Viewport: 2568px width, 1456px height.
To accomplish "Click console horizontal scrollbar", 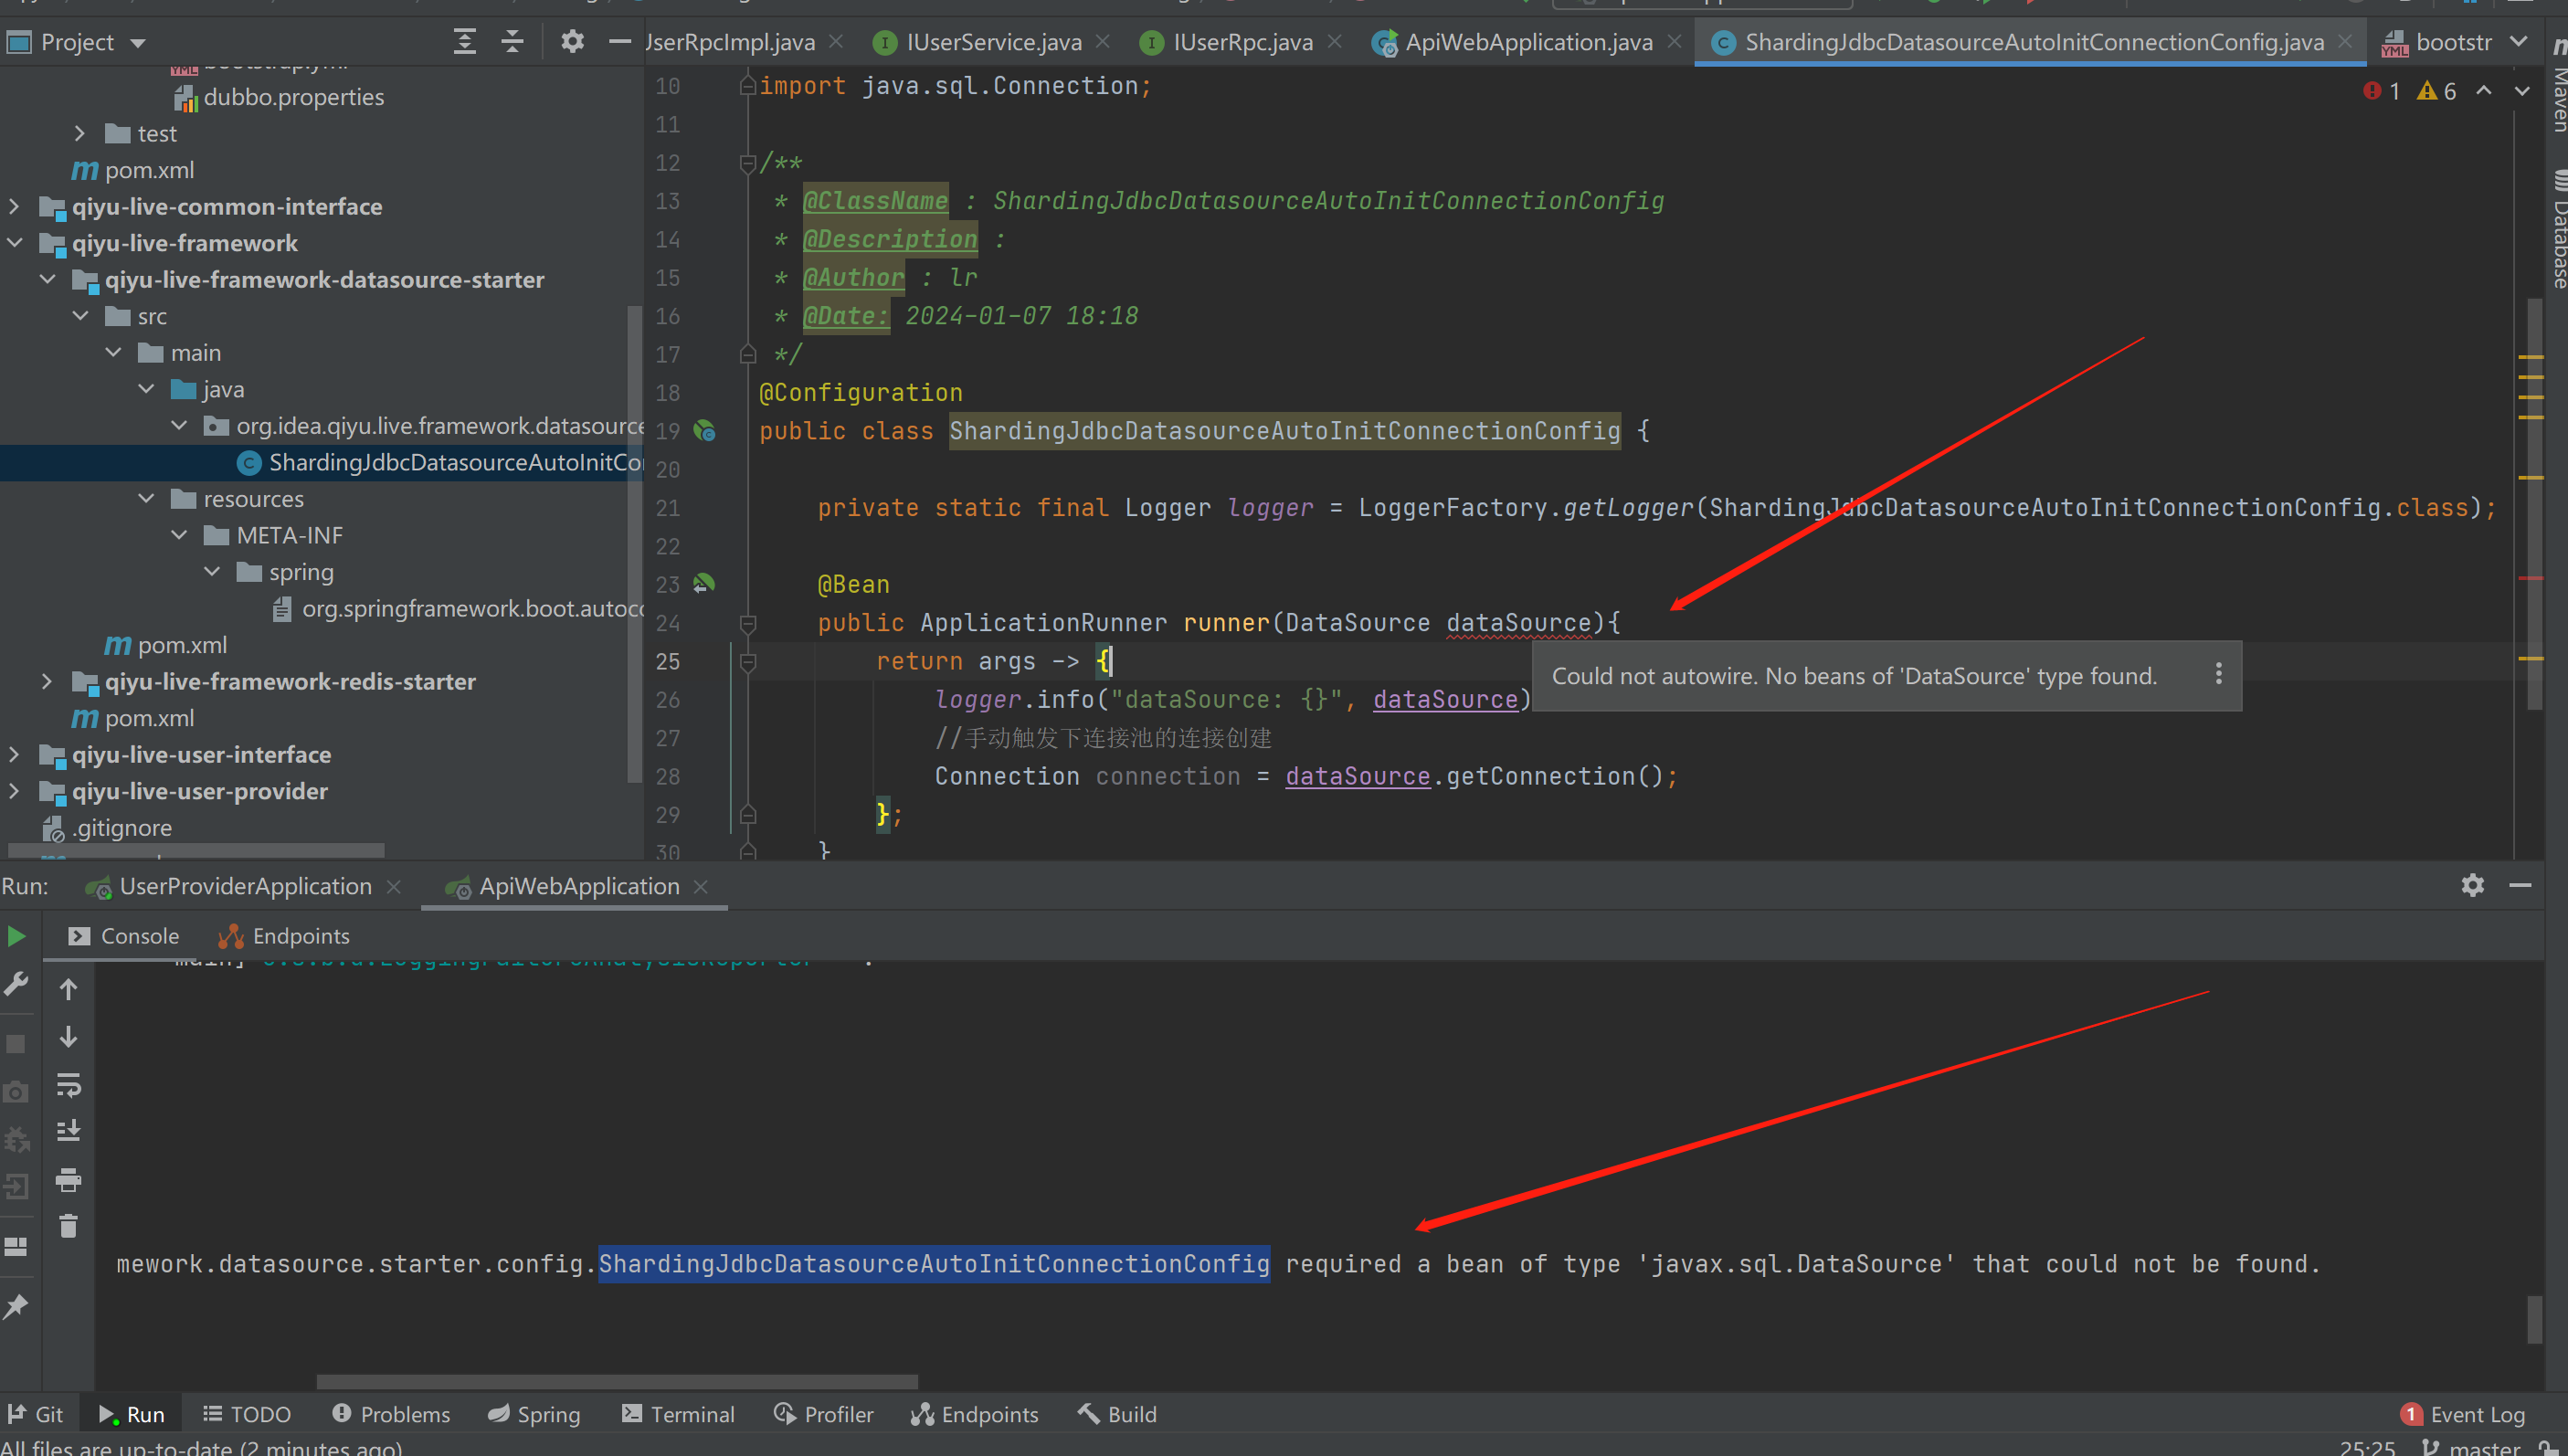I will (617, 1381).
